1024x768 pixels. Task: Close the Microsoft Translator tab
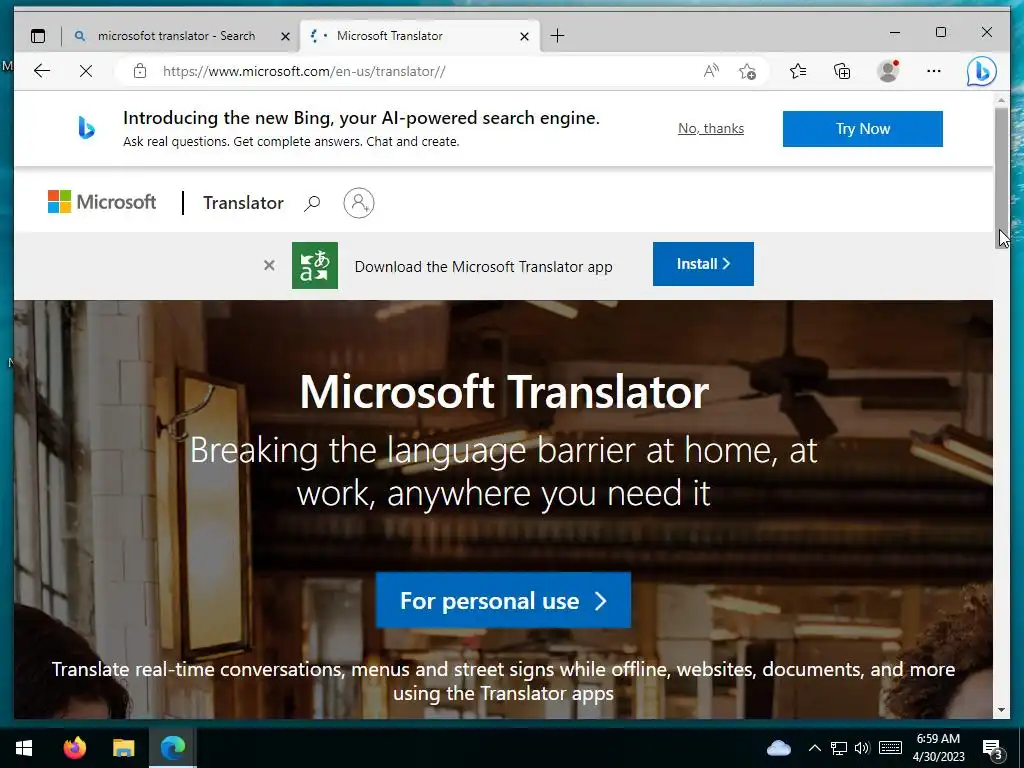524,37
